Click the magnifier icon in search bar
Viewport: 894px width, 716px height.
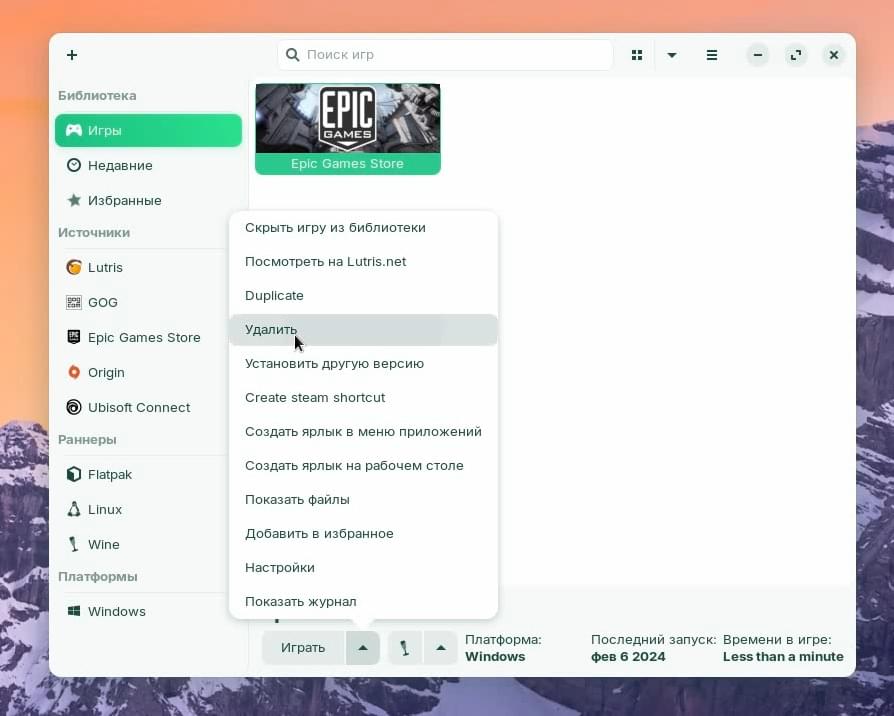pos(292,55)
